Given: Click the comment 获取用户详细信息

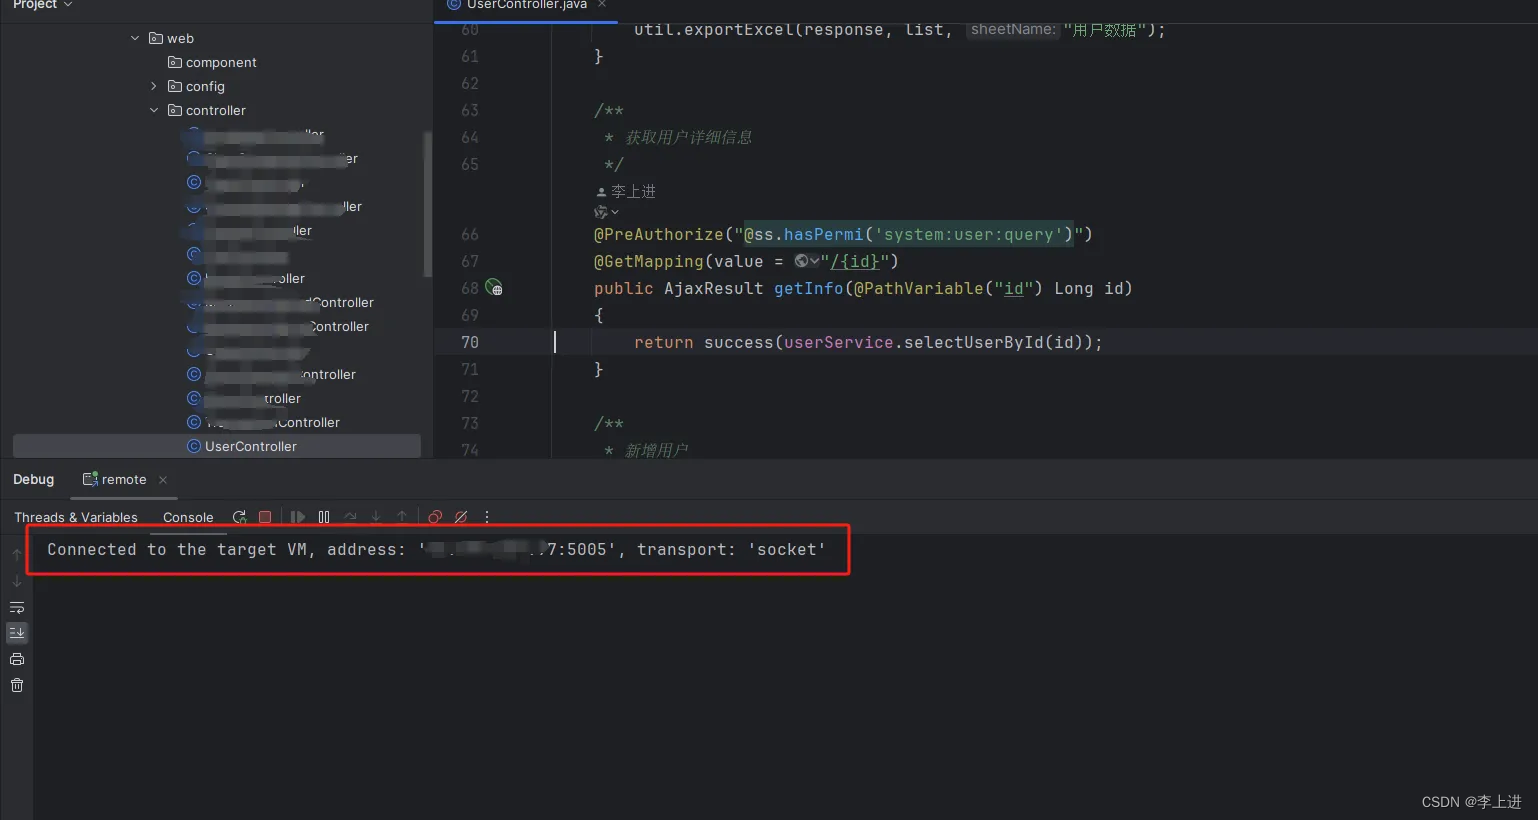Looking at the screenshot, I should click(689, 137).
